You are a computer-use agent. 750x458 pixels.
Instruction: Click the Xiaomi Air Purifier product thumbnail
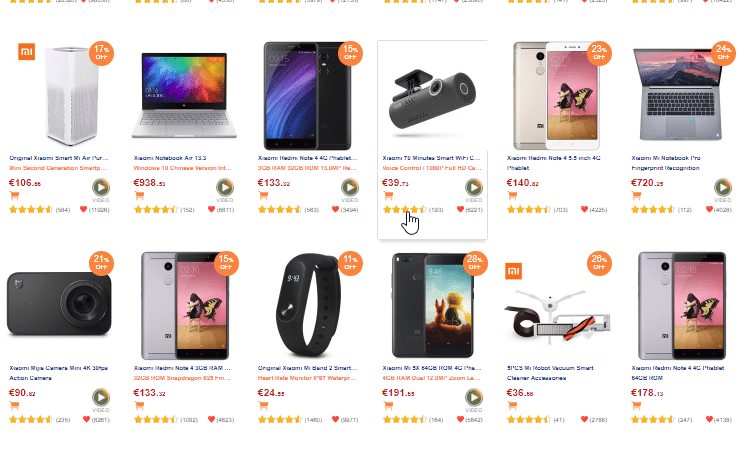60,95
